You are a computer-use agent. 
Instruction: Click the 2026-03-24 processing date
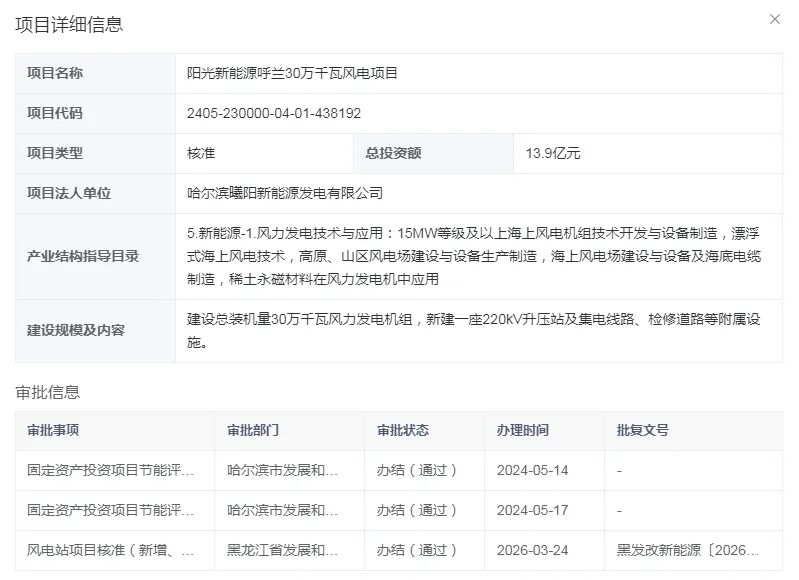(532, 550)
